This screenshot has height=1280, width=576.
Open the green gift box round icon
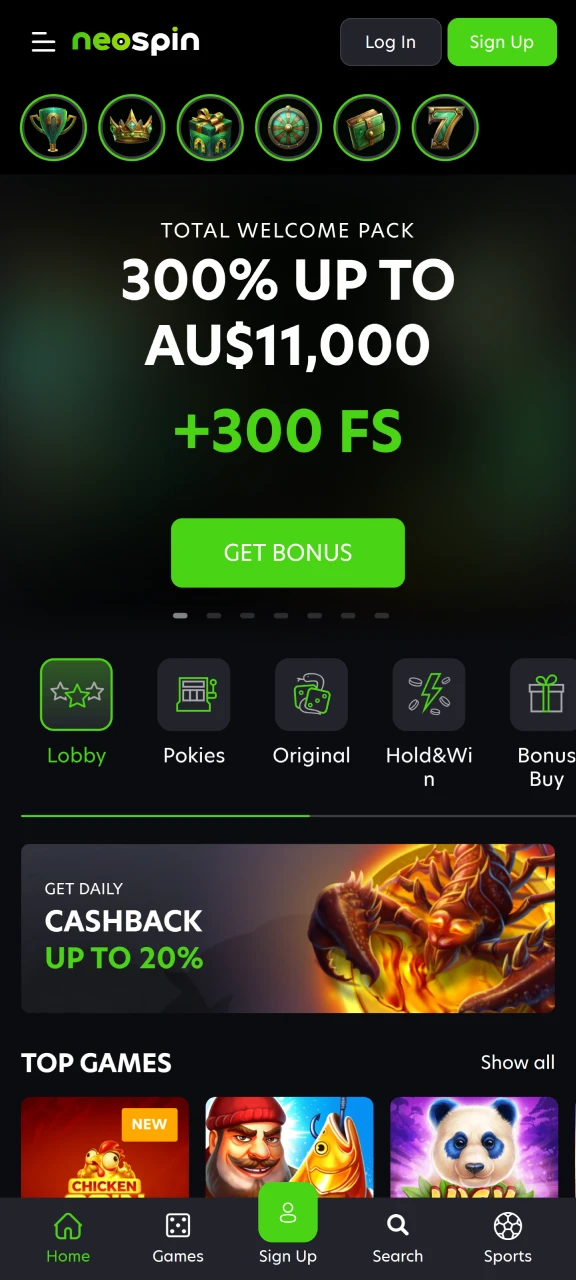pyautogui.click(x=210, y=128)
